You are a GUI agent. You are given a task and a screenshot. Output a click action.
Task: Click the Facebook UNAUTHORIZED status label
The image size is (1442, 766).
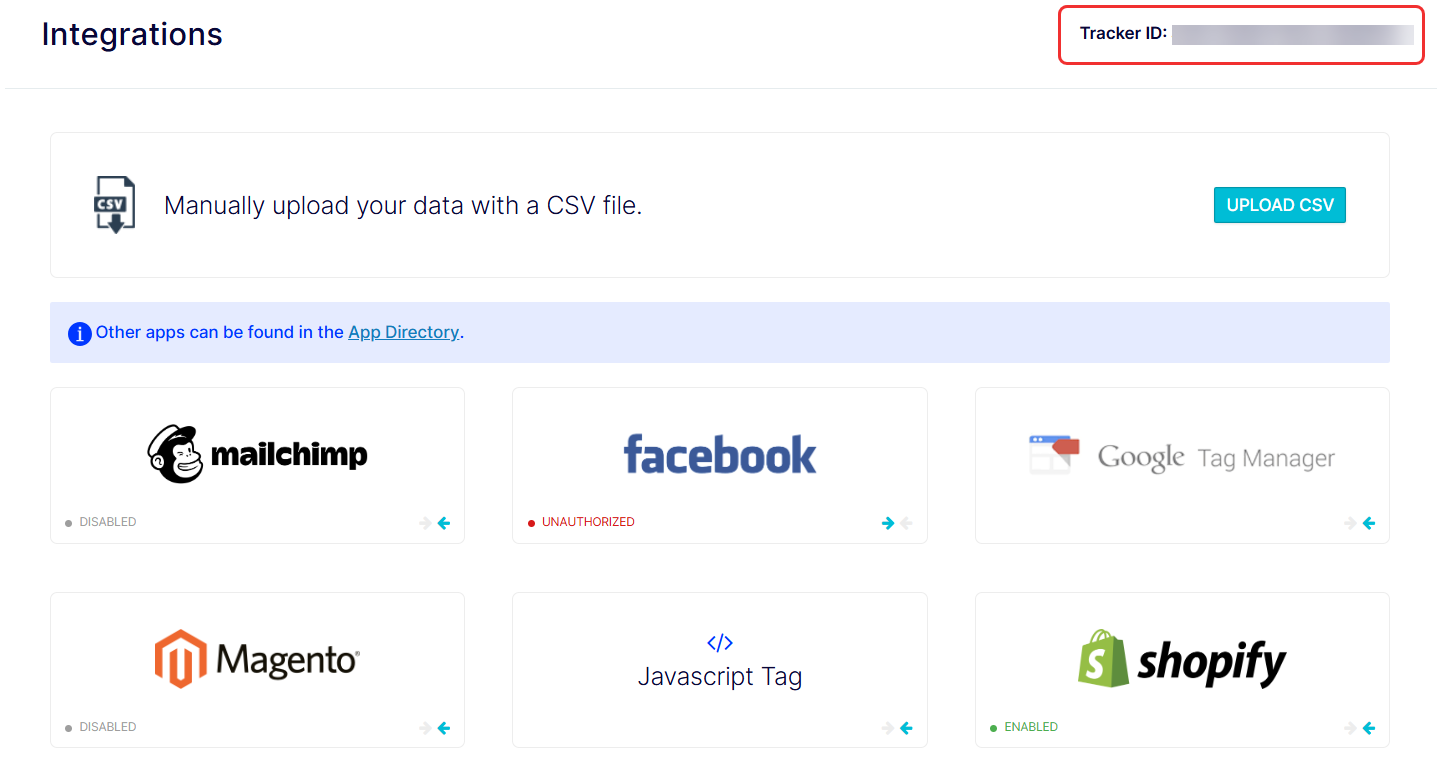tap(588, 522)
